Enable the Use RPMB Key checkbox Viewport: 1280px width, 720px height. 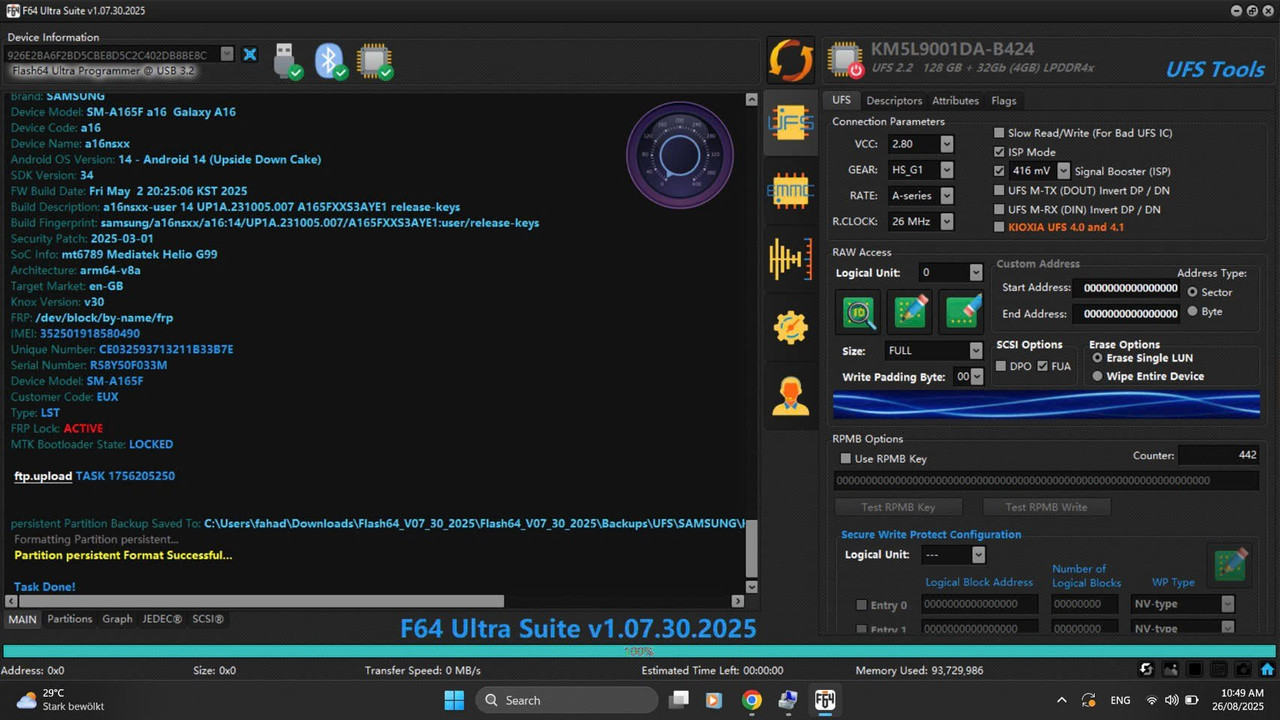click(846, 459)
